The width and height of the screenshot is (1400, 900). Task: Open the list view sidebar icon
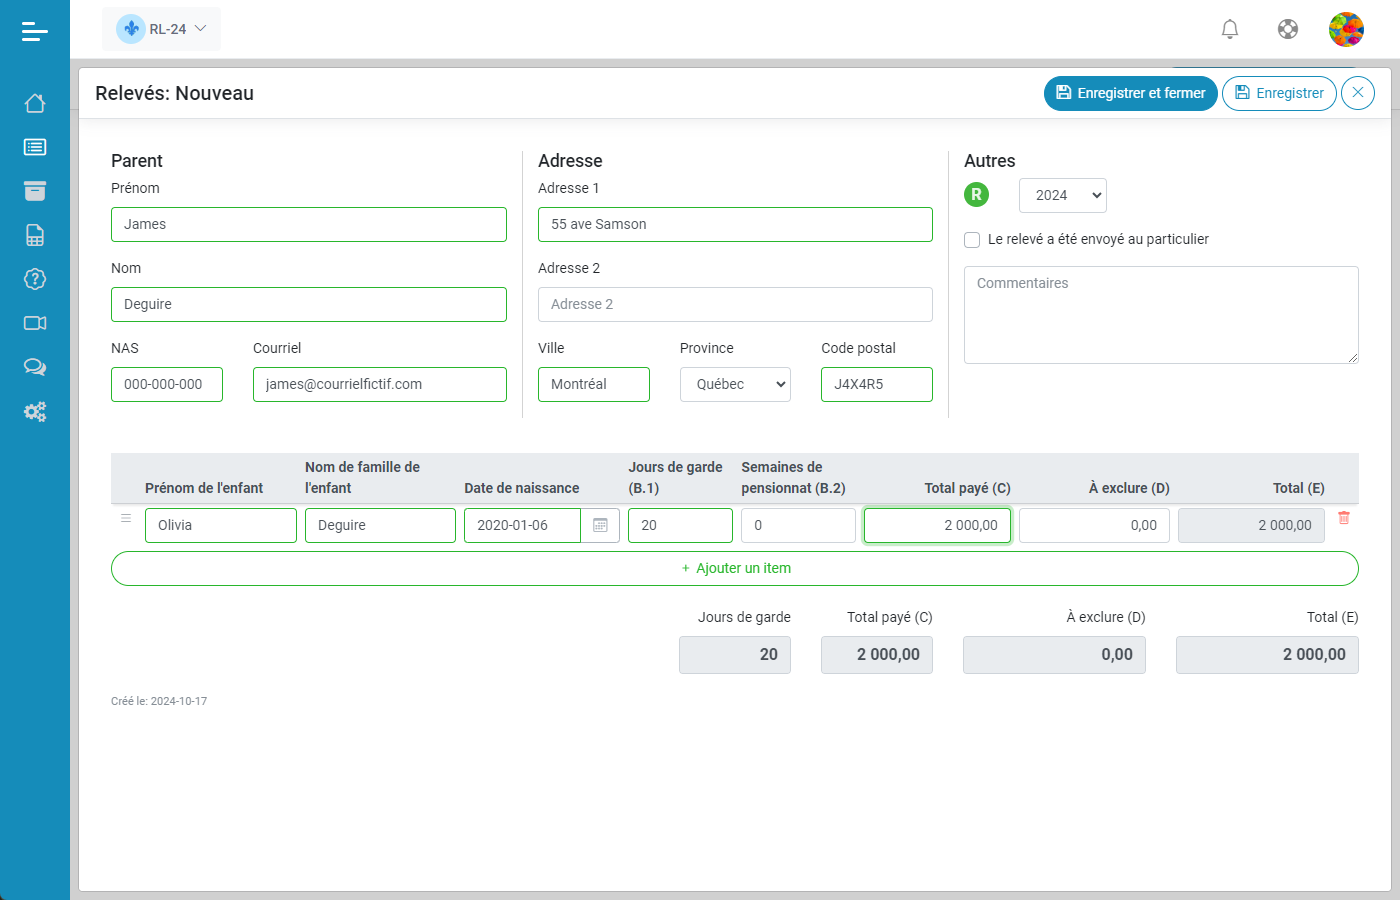(35, 147)
